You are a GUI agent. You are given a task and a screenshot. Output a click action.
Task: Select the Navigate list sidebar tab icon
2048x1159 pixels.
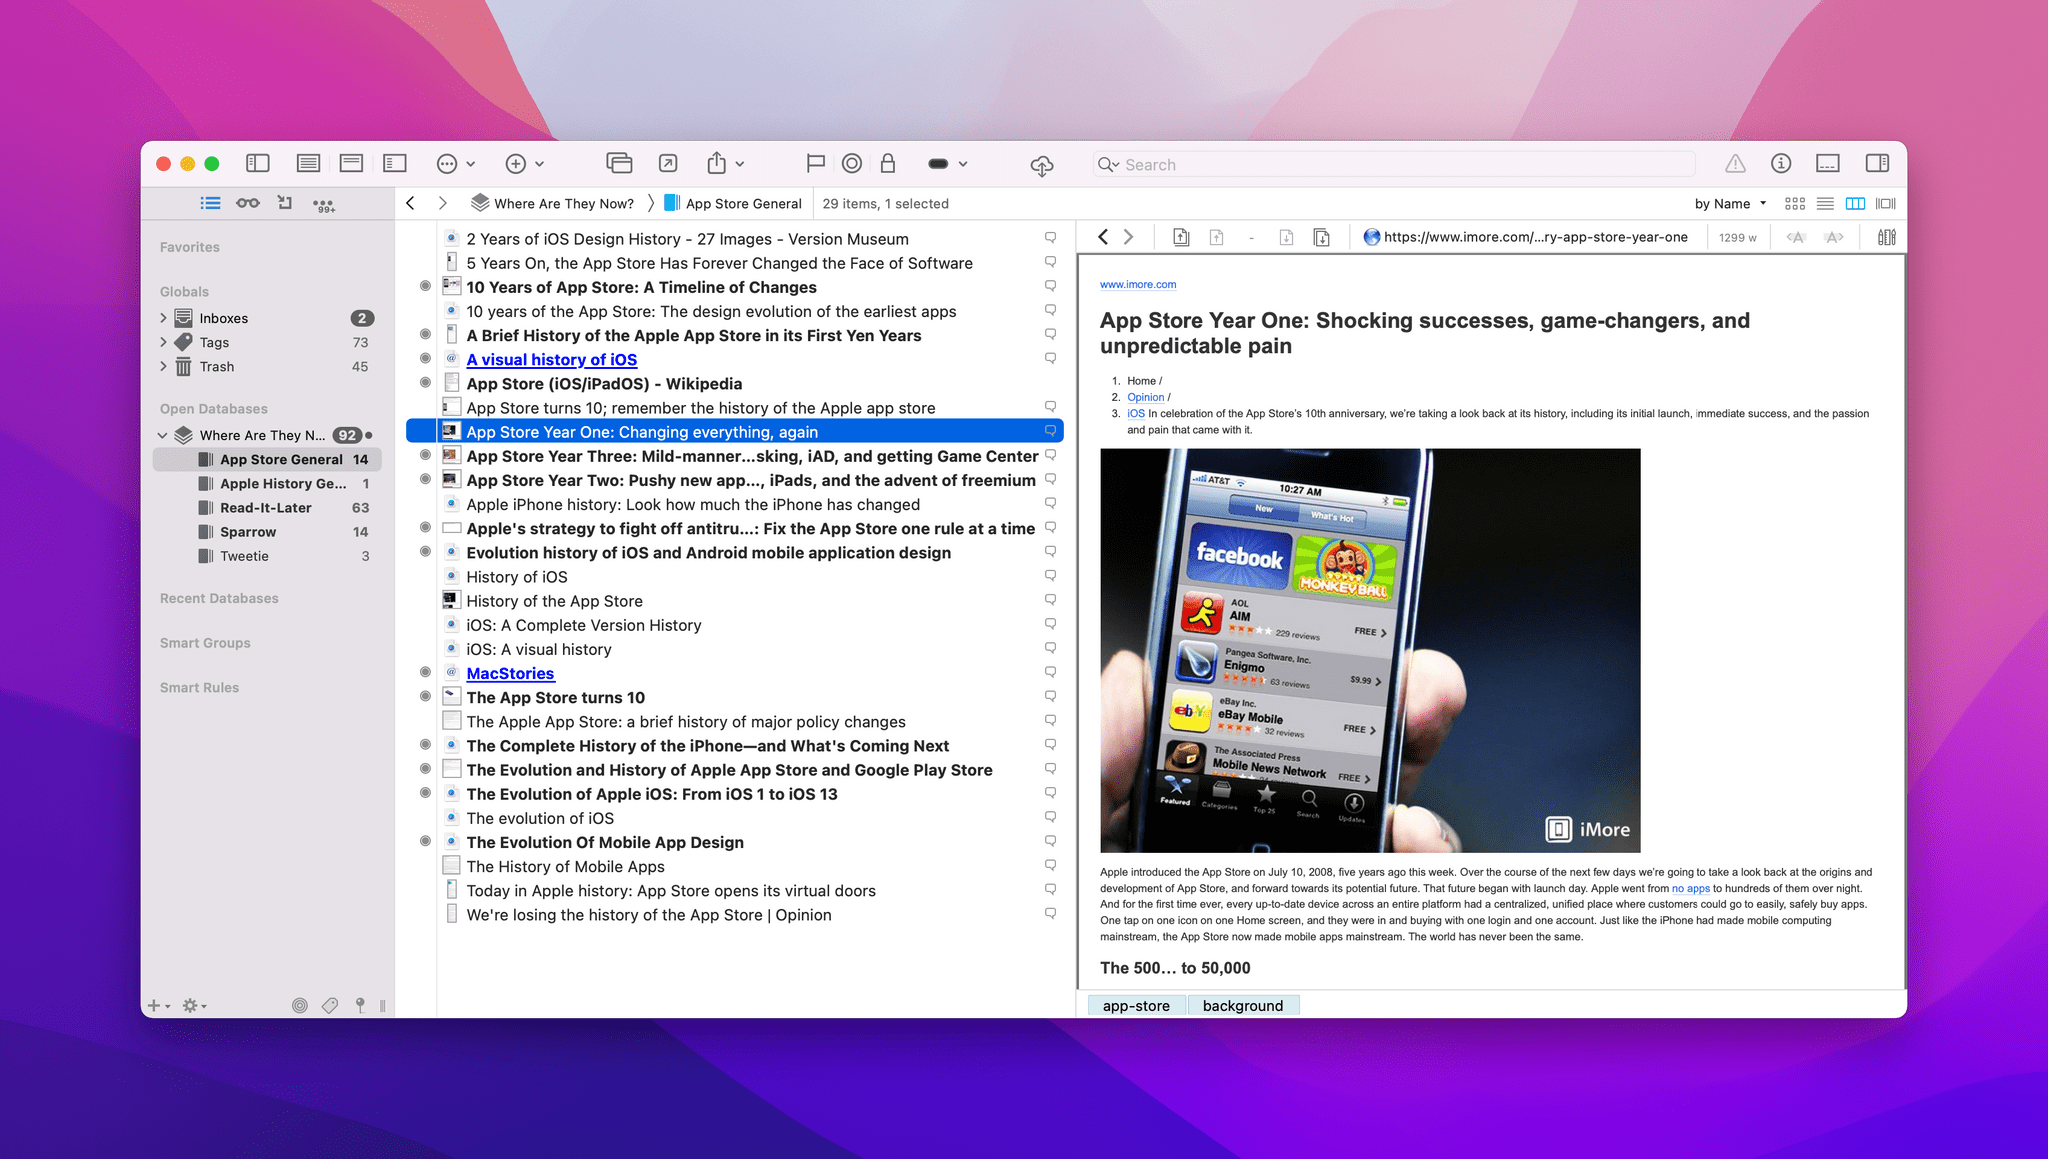click(x=210, y=203)
